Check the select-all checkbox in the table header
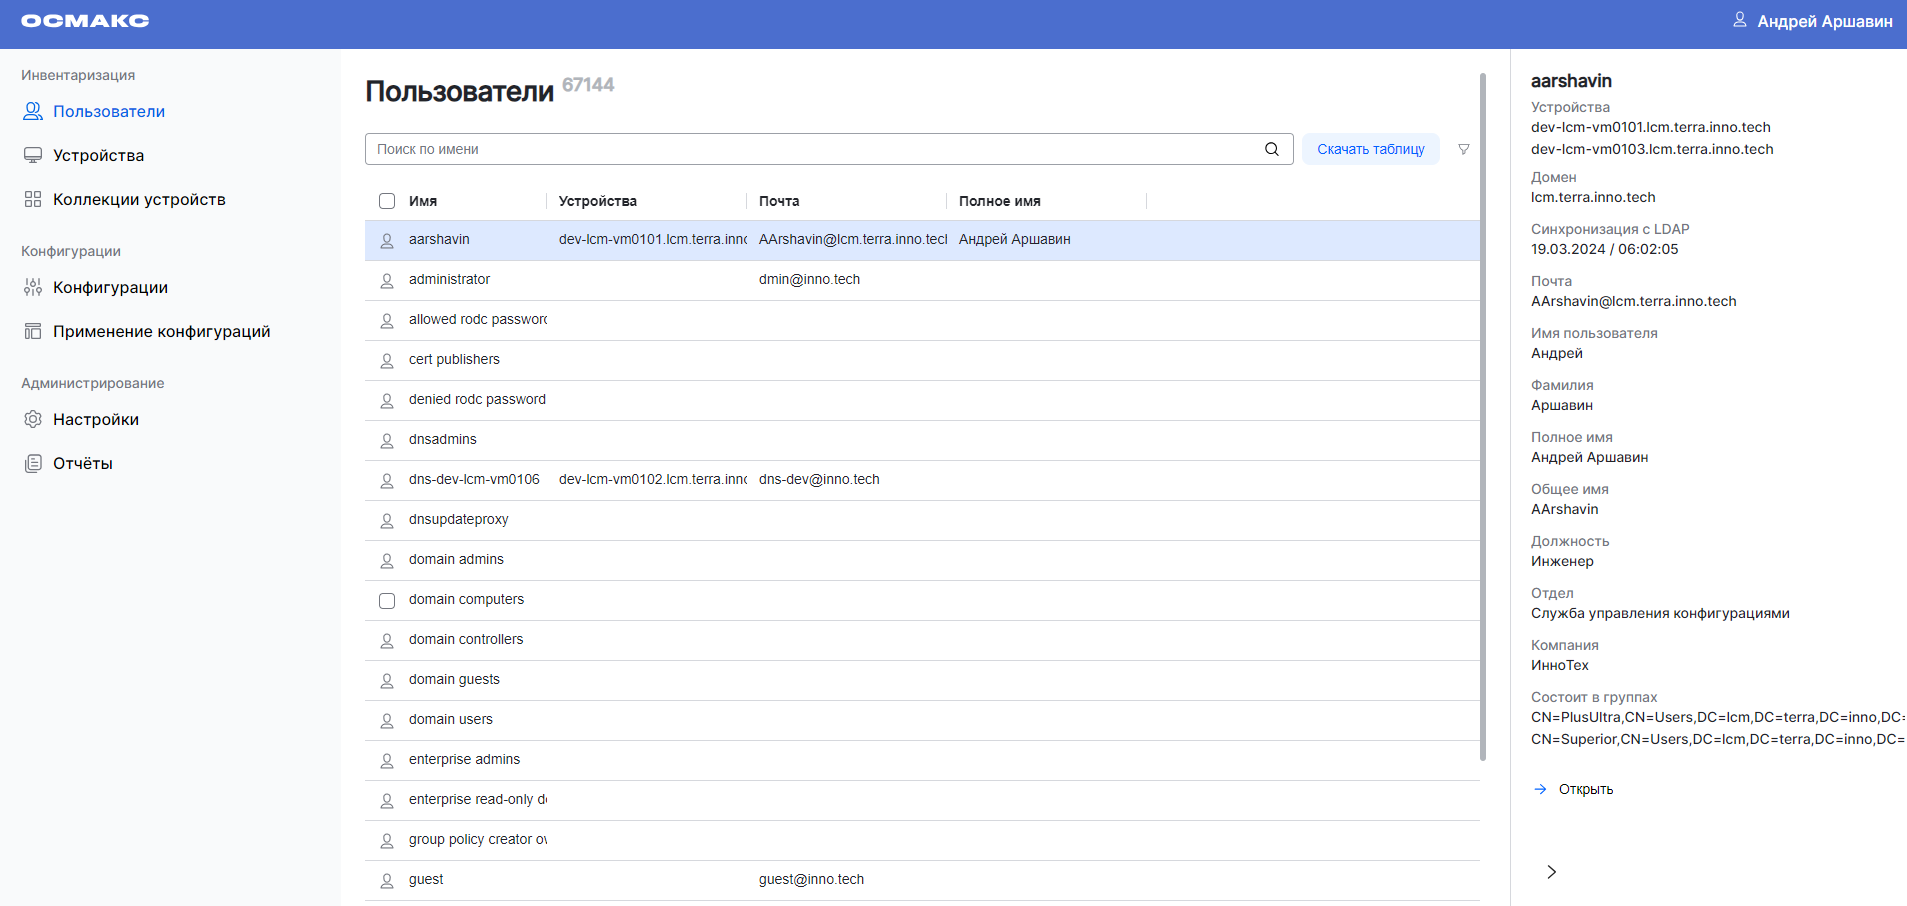This screenshot has width=1907, height=906. (387, 201)
